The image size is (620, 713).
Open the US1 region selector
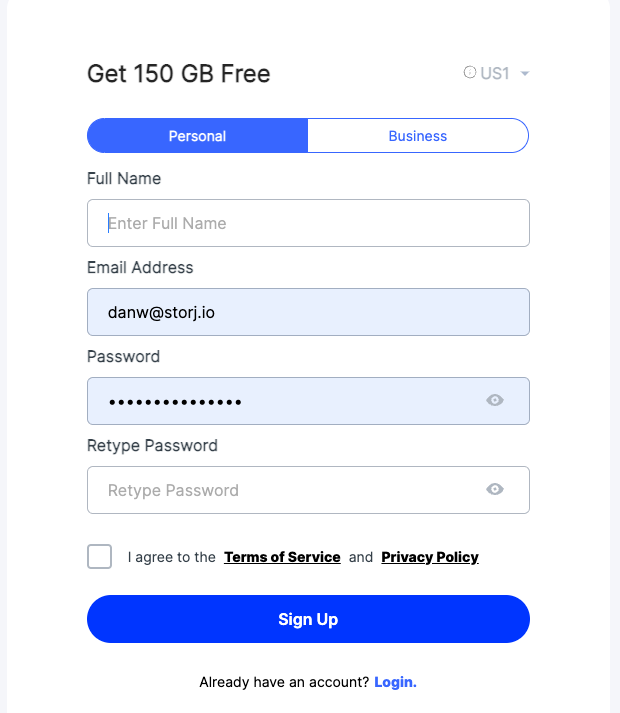coord(496,73)
